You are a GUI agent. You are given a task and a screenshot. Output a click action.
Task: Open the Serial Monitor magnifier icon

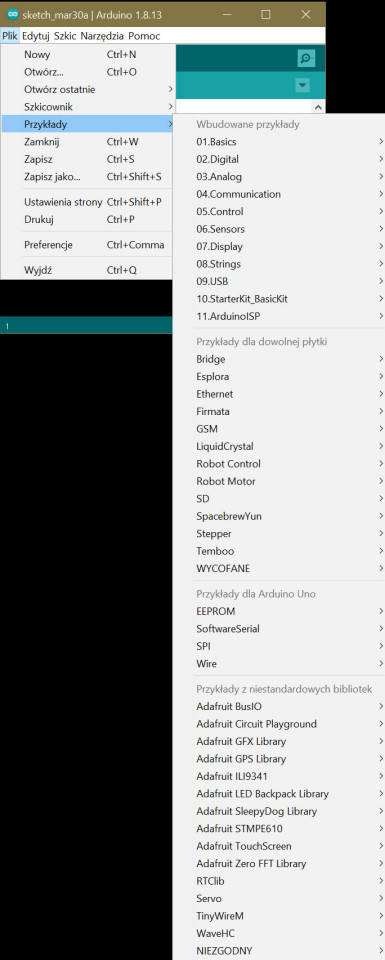pyautogui.click(x=305, y=59)
